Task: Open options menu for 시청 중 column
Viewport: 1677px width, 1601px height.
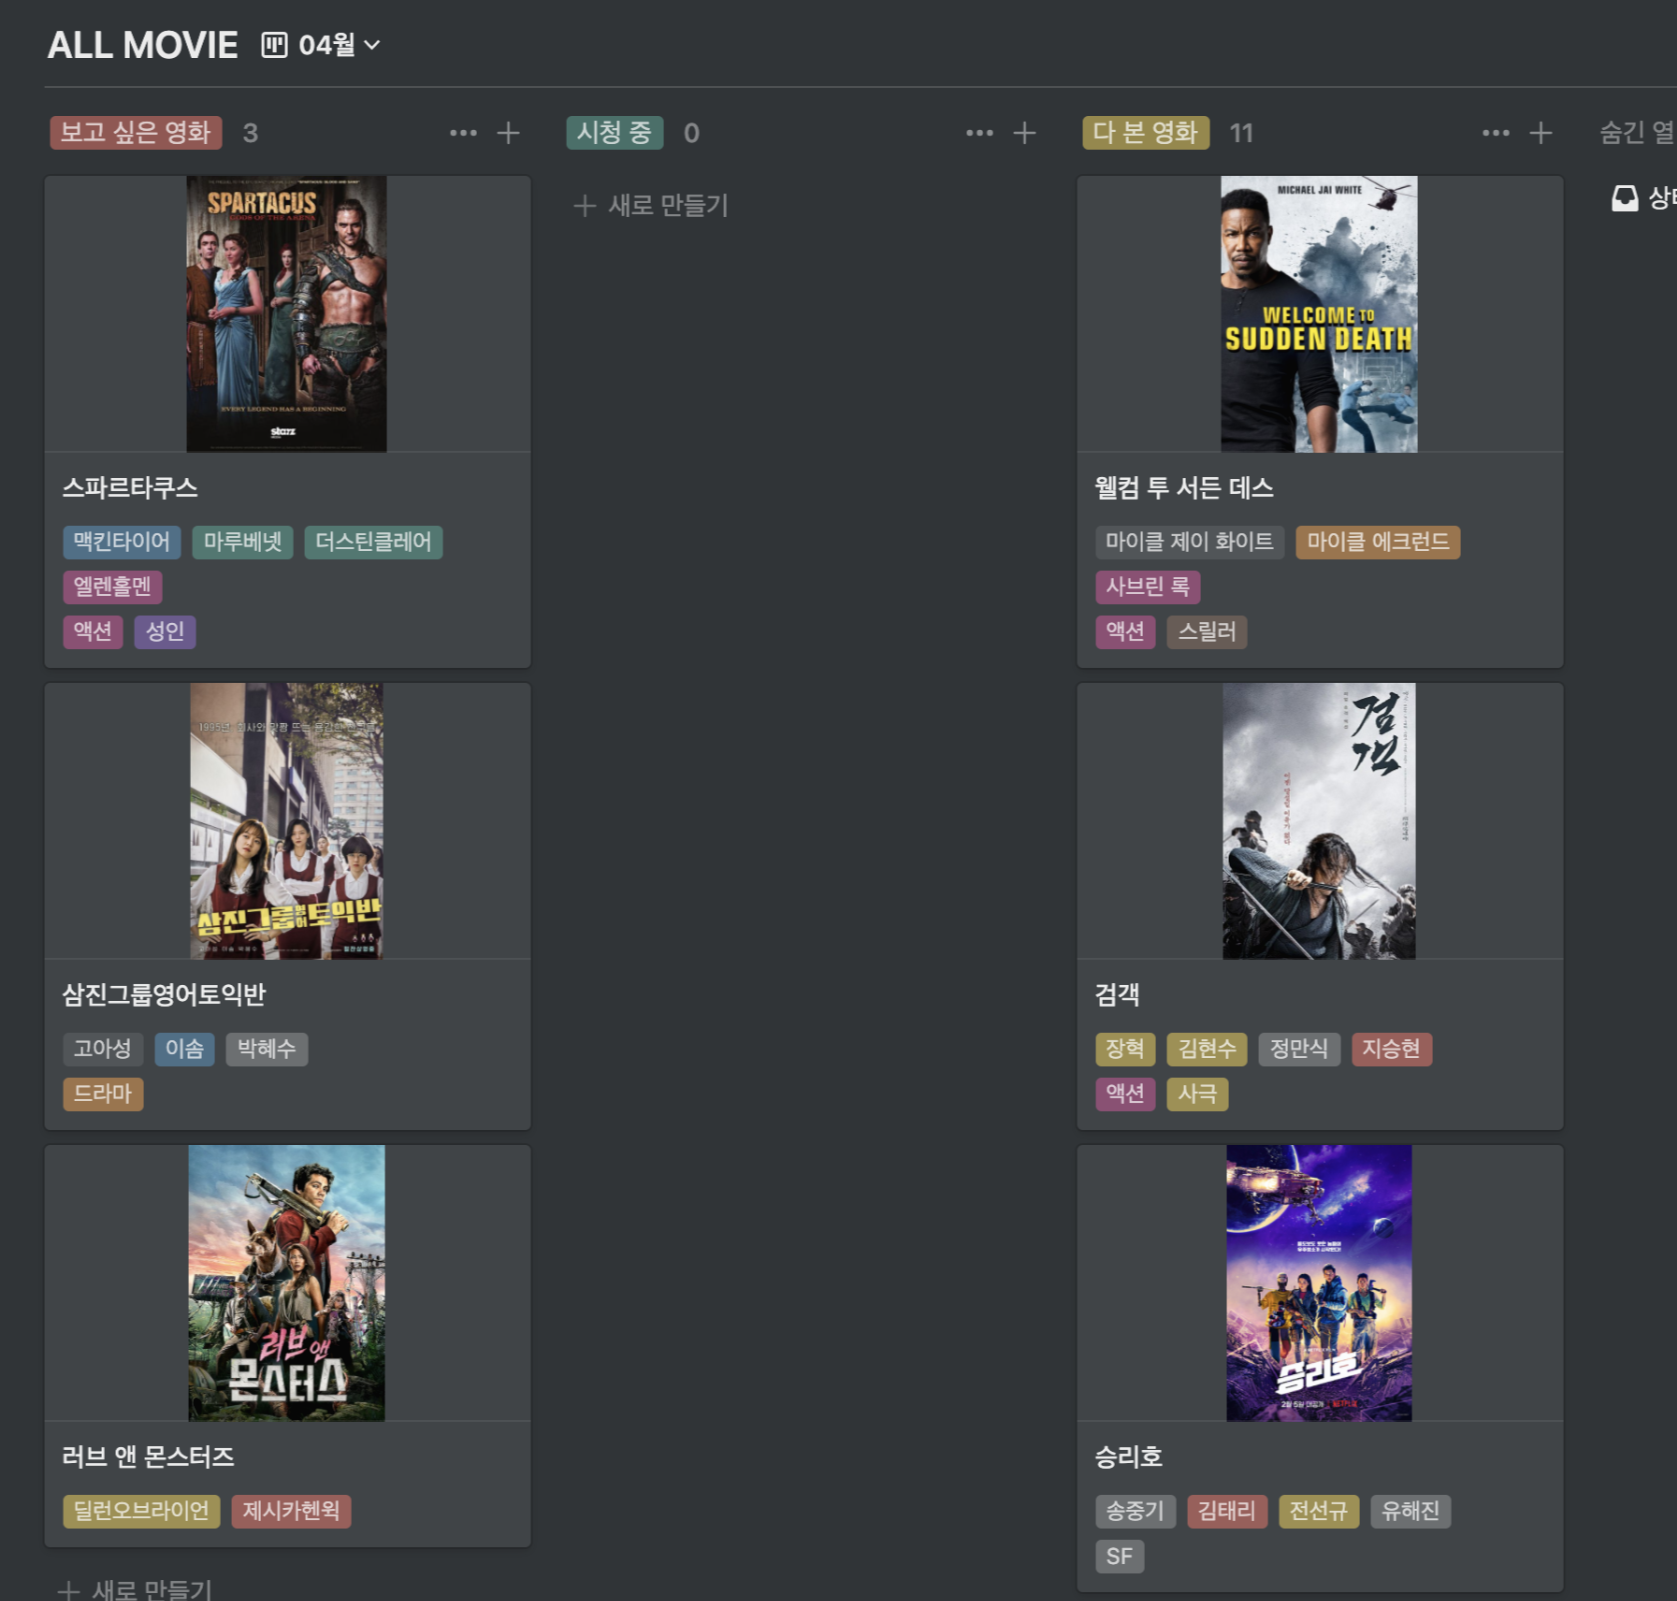Action: click(x=979, y=133)
